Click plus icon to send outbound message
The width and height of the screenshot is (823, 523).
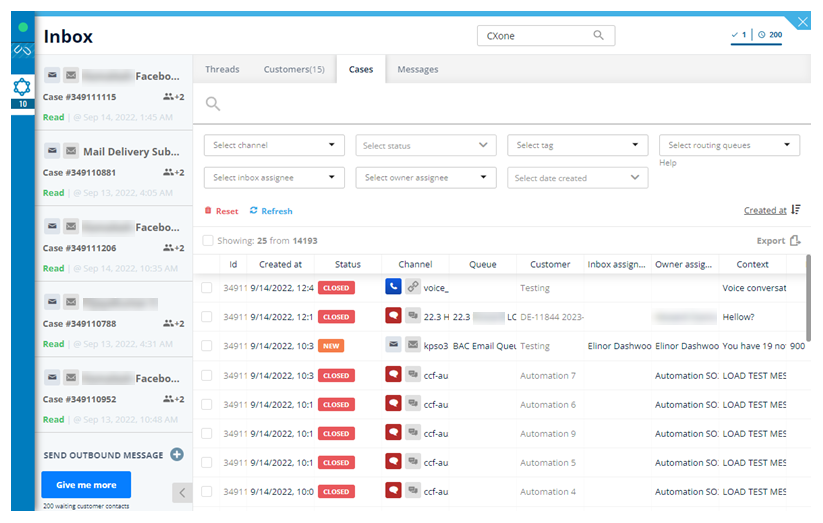177,455
